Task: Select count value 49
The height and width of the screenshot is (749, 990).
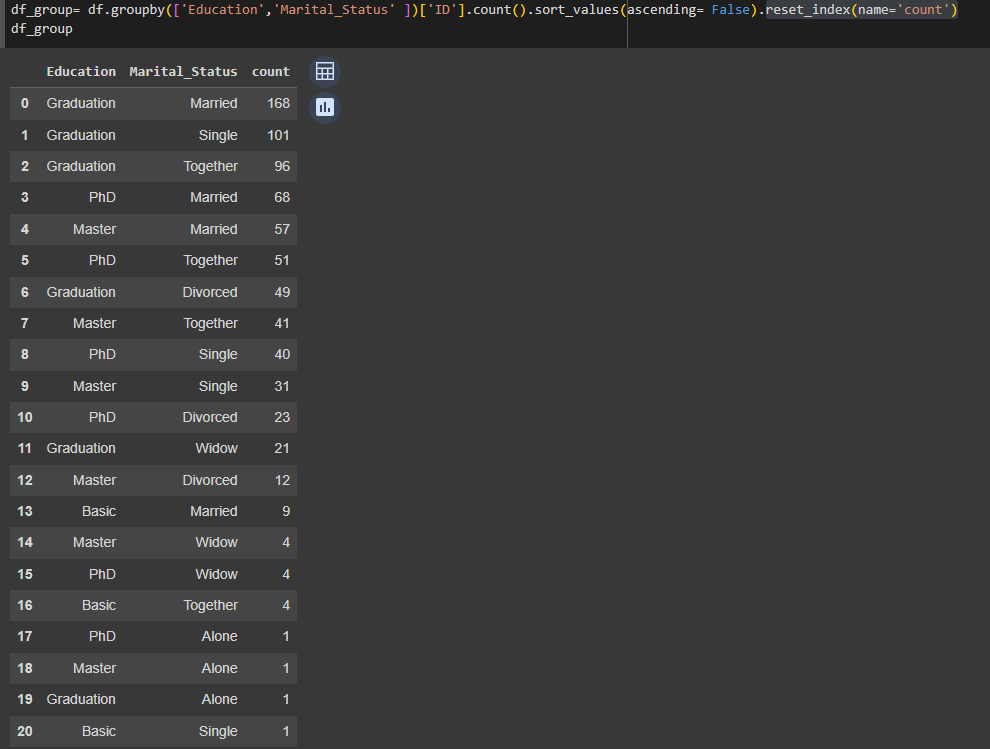Action: 282,292
